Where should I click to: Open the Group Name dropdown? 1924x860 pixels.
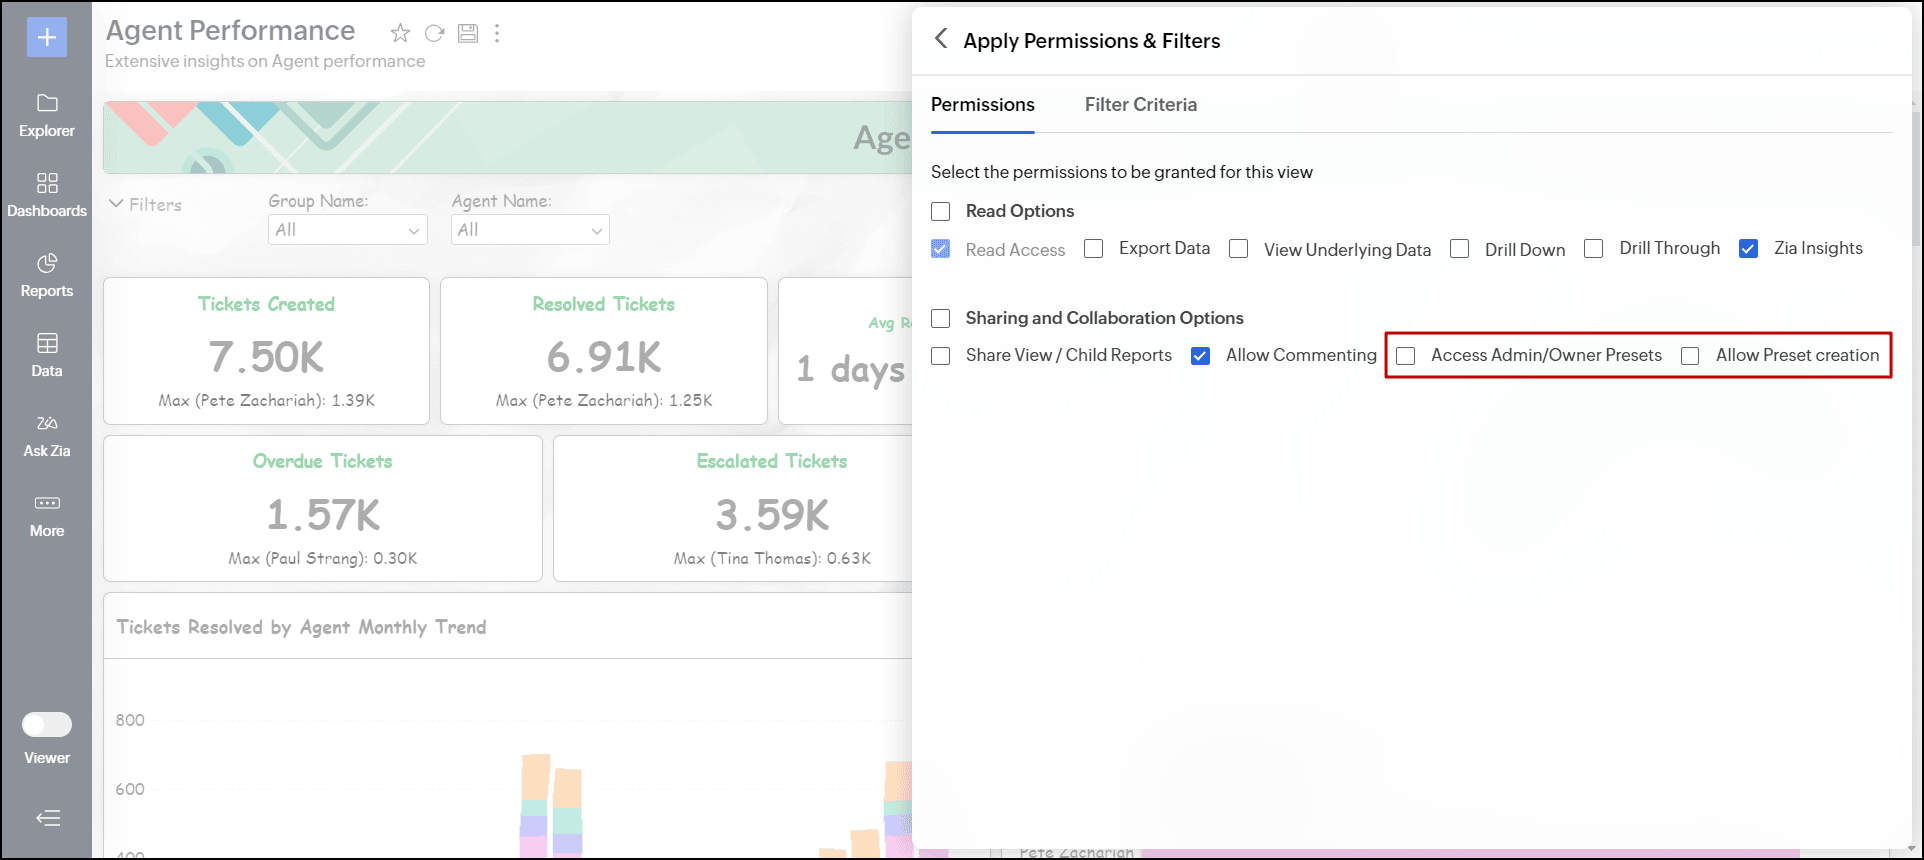347,230
